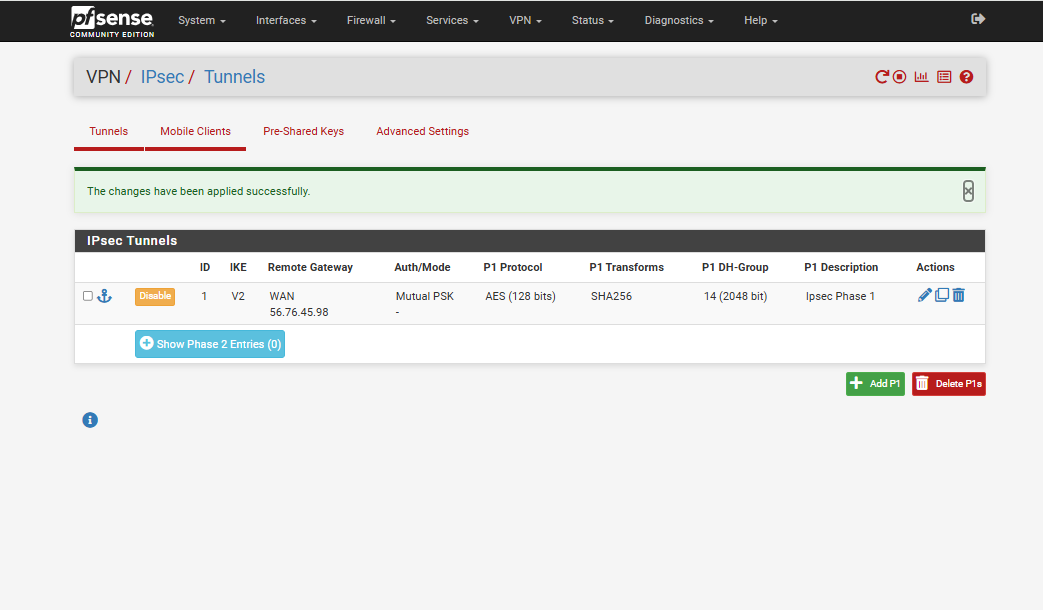
Task: Click the restart IPsec service icon
Action: coord(882,77)
